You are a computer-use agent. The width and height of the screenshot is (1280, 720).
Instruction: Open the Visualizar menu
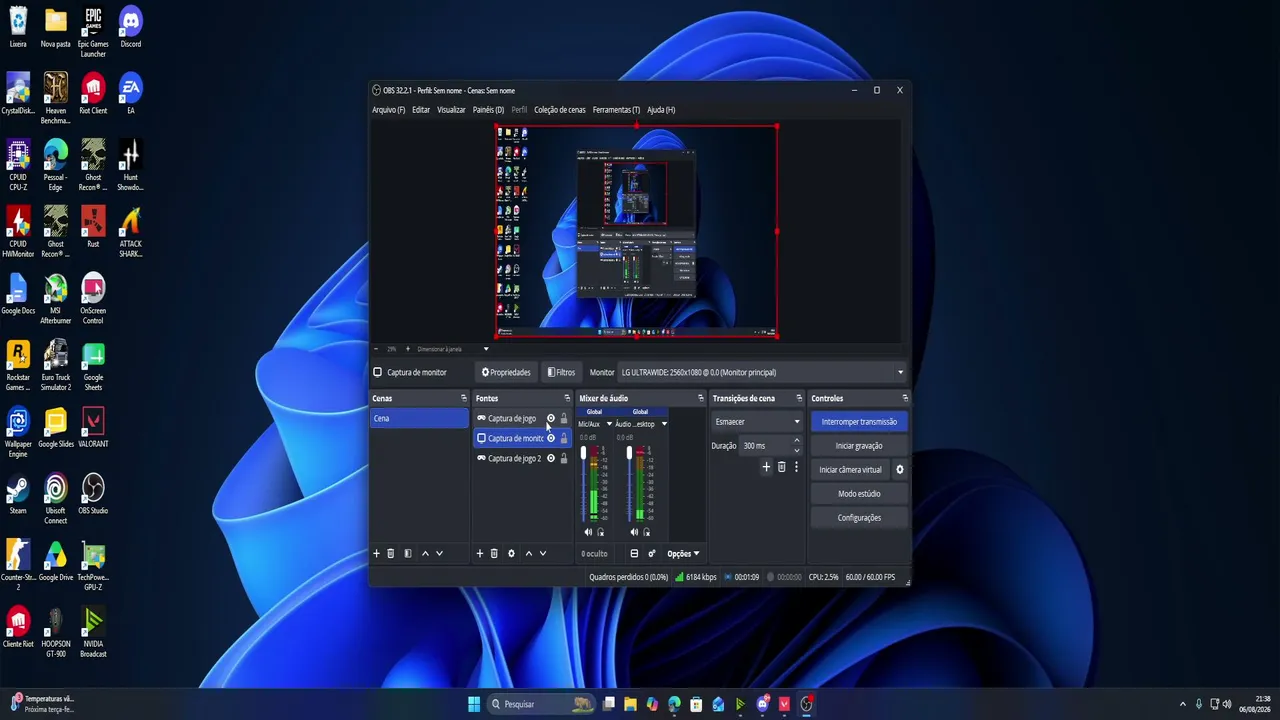point(451,110)
